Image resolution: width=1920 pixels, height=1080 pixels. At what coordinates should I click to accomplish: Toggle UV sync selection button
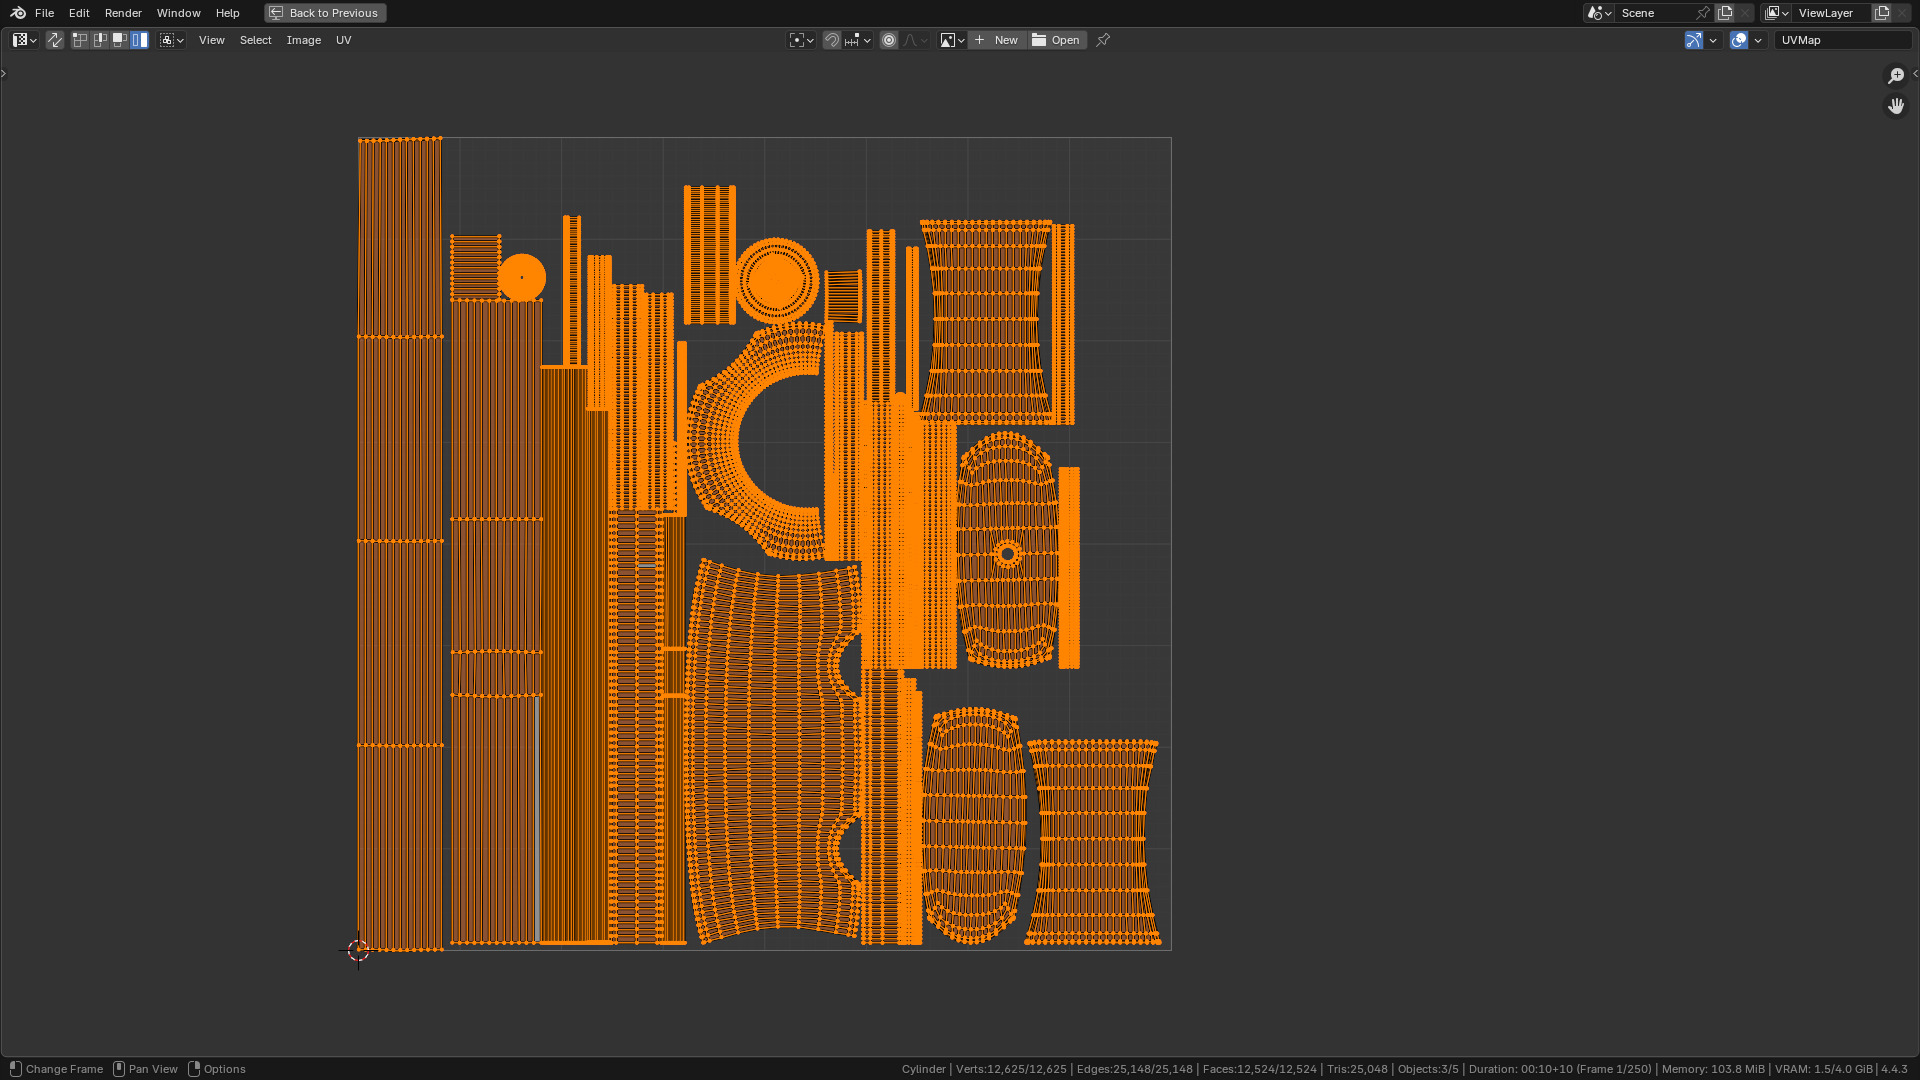pyautogui.click(x=55, y=40)
